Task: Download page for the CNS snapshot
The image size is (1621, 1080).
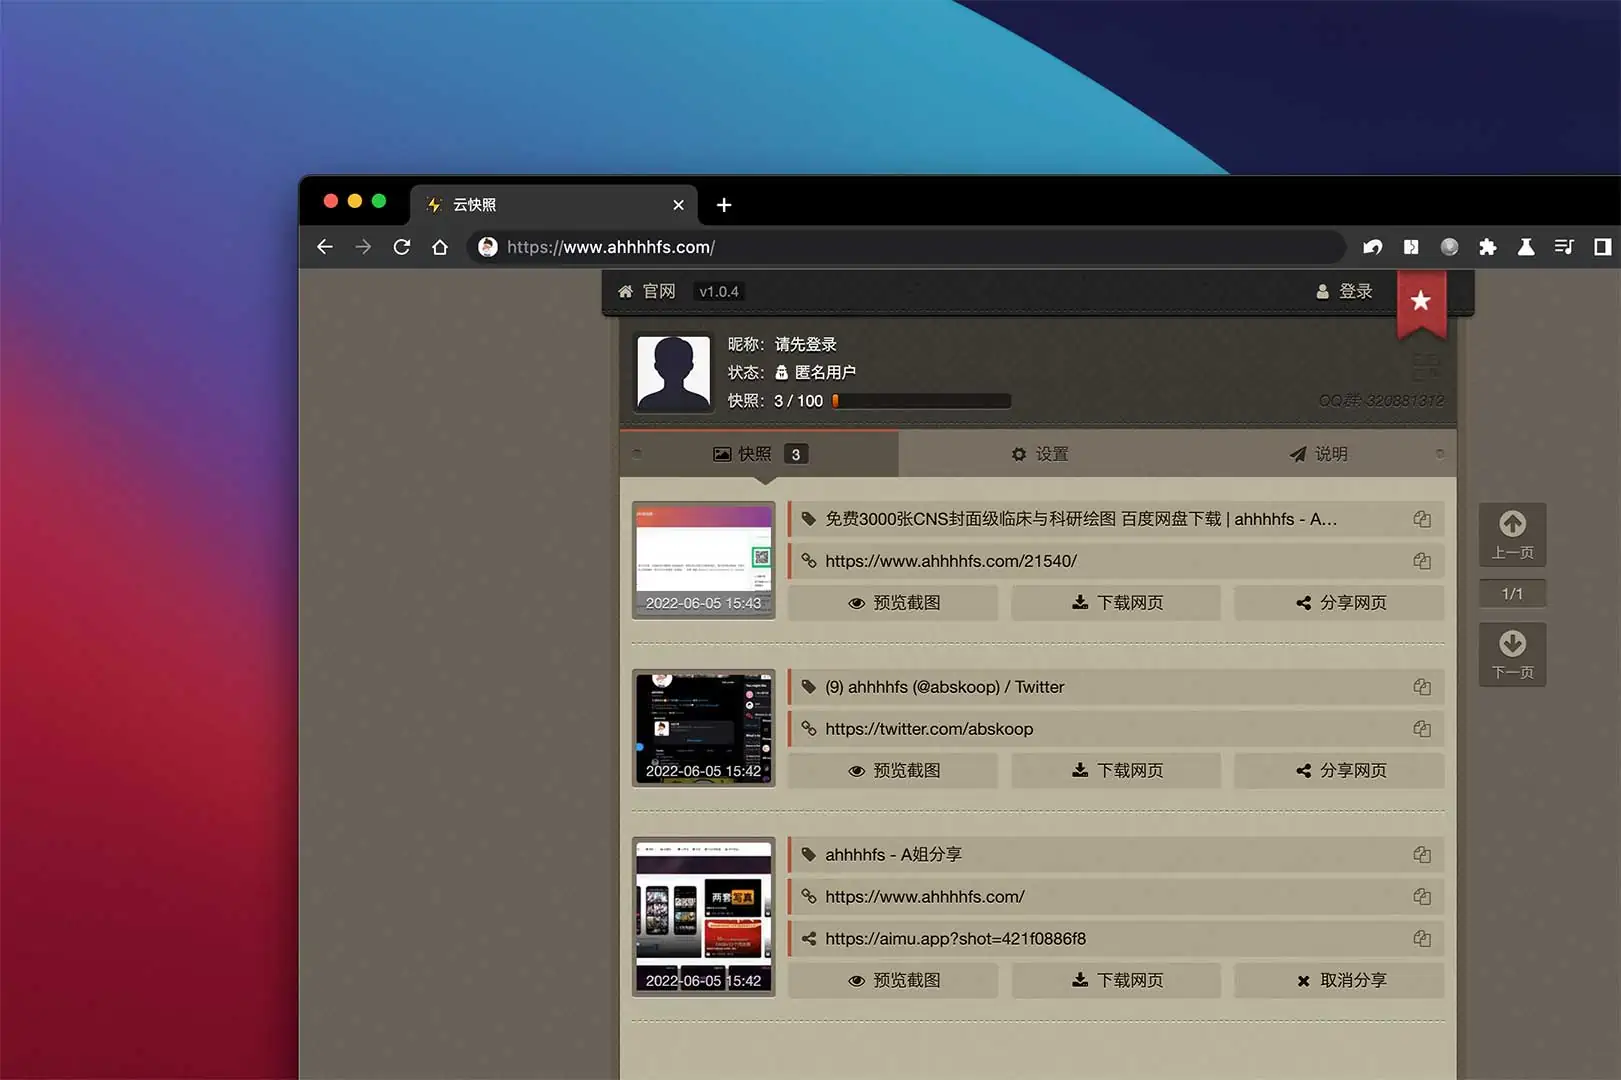Action: pos(1116,603)
